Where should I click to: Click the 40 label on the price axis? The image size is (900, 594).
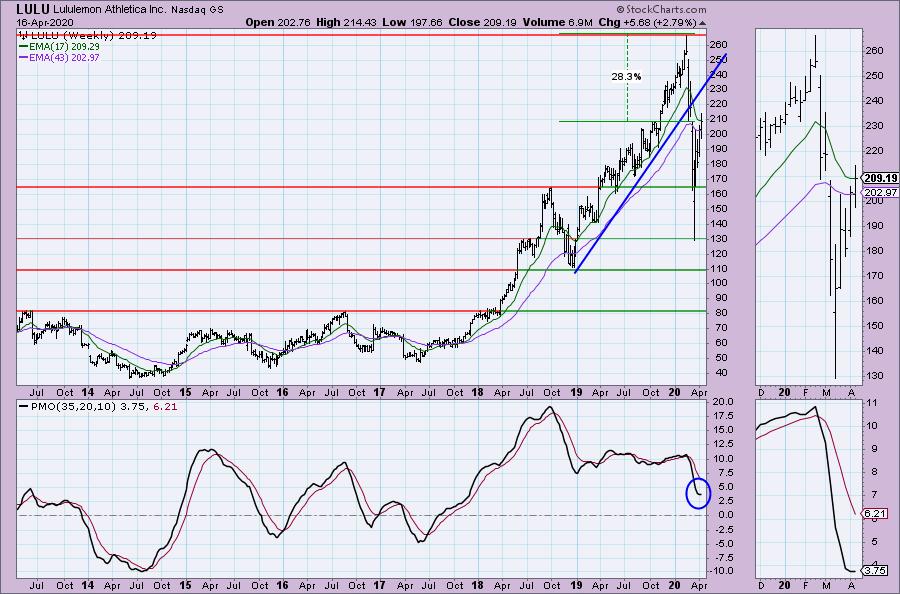click(x=719, y=372)
